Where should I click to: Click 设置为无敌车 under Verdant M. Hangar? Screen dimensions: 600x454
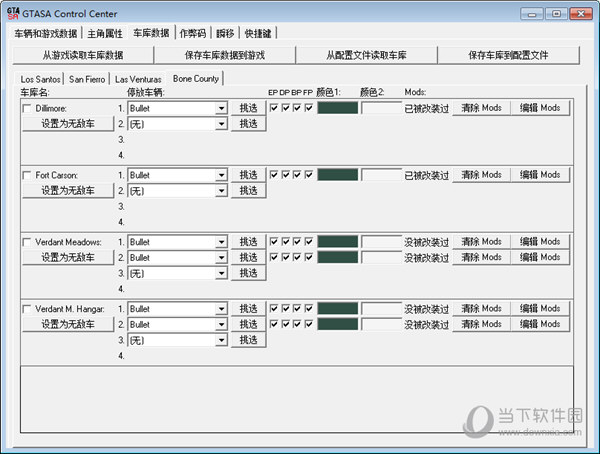pyautogui.click(x=68, y=324)
